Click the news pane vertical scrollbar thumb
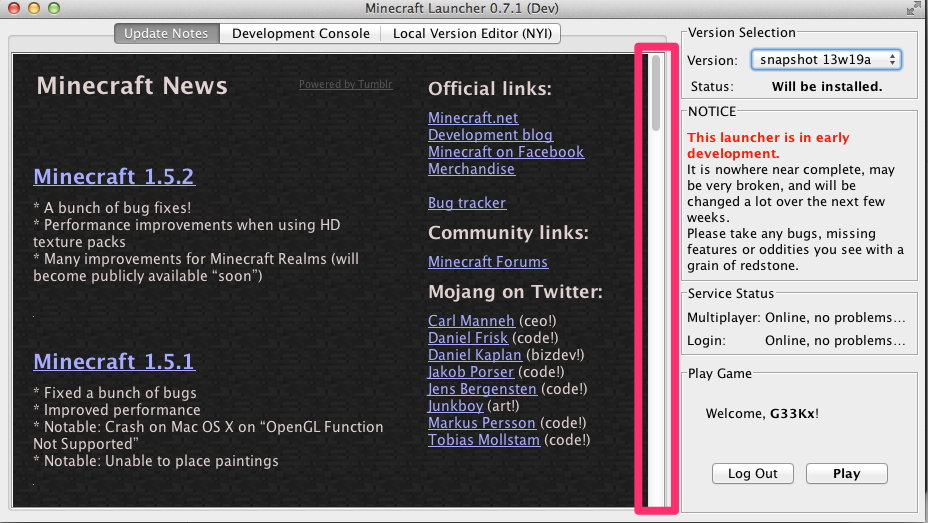Image resolution: width=928 pixels, height=523 pixels. click(x=656, y=93)
